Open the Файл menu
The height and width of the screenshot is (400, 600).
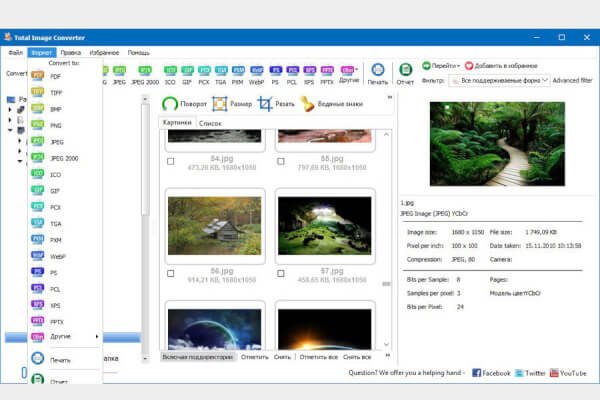pyautogui.click(x=16, y=52)
